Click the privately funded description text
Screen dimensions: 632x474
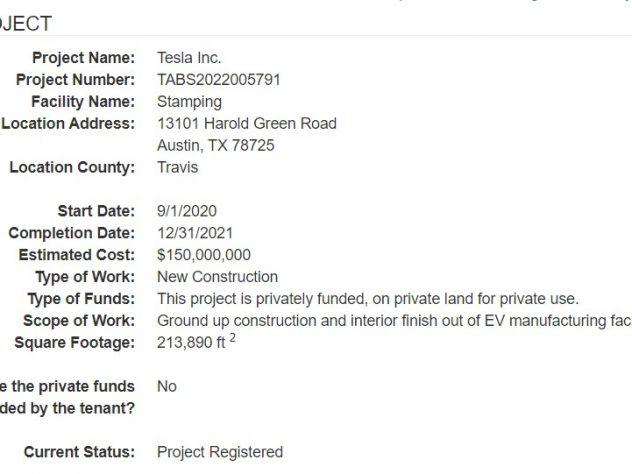pyautogui.click(x=368, y=299)
